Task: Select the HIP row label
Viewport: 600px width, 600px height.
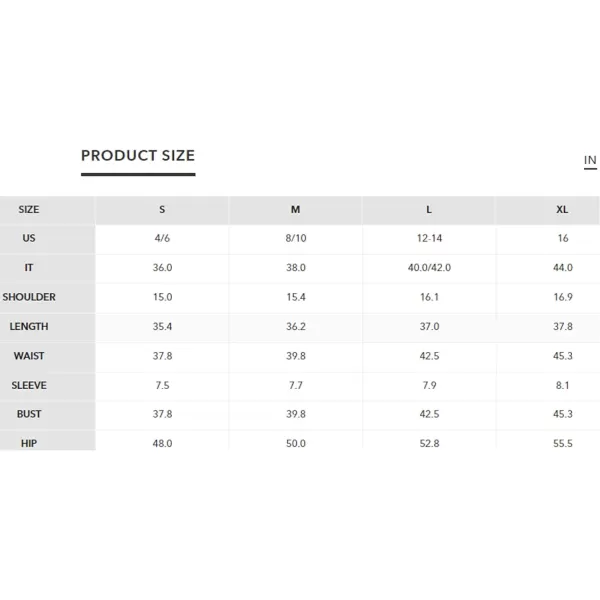Action: [29, 443]
